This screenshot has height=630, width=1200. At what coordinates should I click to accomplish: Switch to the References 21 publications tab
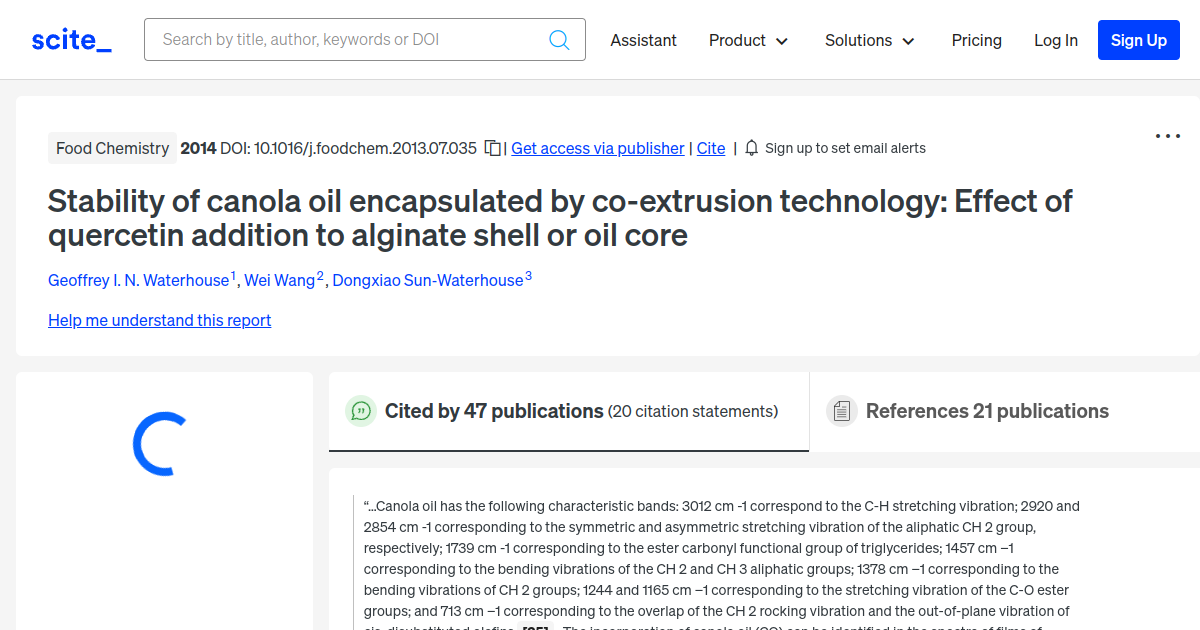click(x=986, y=410)
